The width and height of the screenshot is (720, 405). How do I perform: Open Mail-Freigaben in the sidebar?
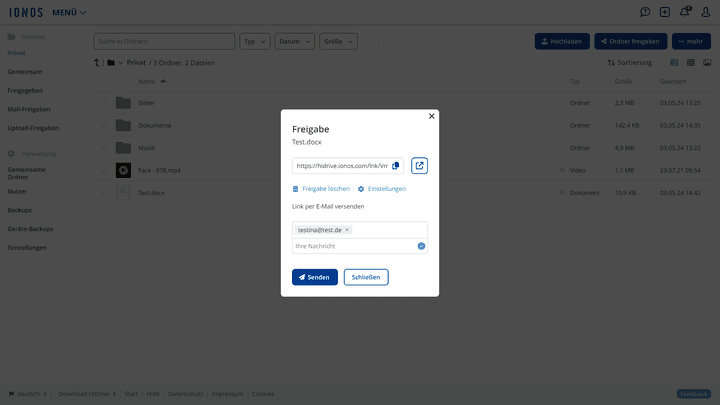(x=29, y=109)
